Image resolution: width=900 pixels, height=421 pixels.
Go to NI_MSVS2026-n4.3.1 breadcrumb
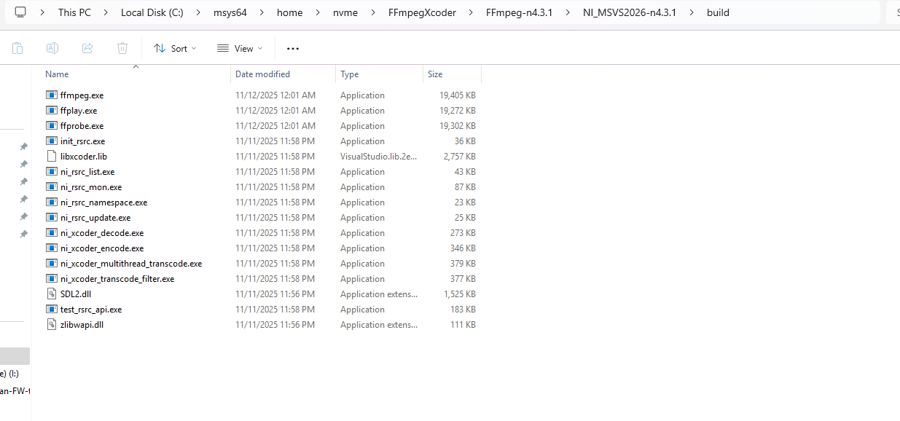point(630,12)
